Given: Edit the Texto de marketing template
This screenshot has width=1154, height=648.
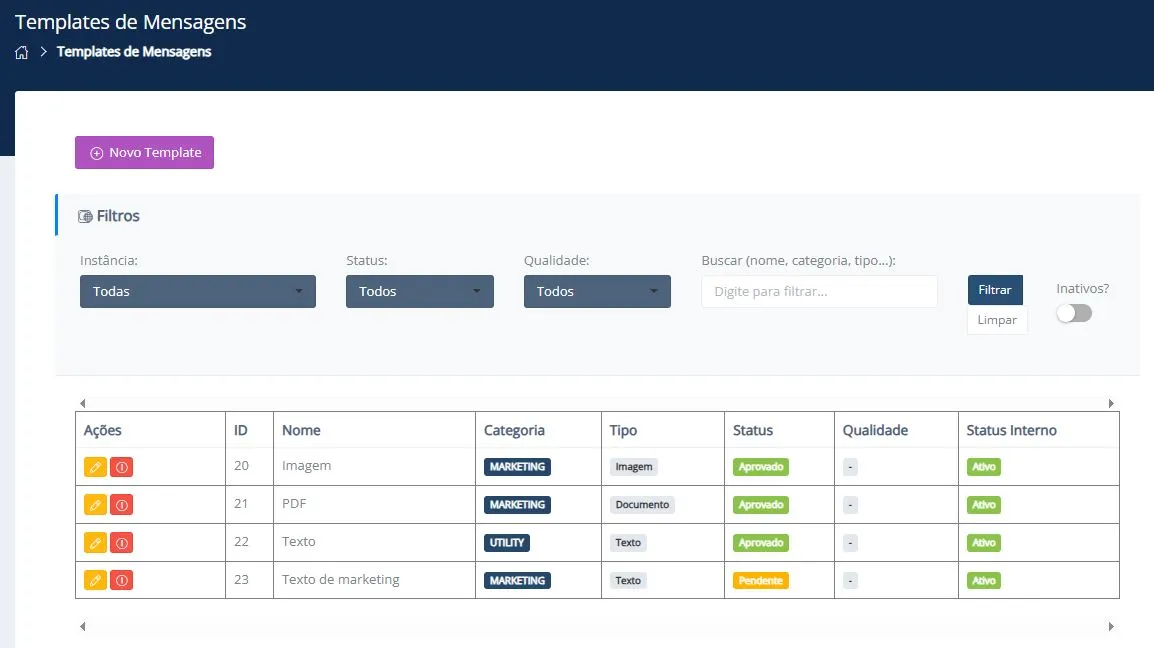Looking at the screenshot, I should (95, 580).
